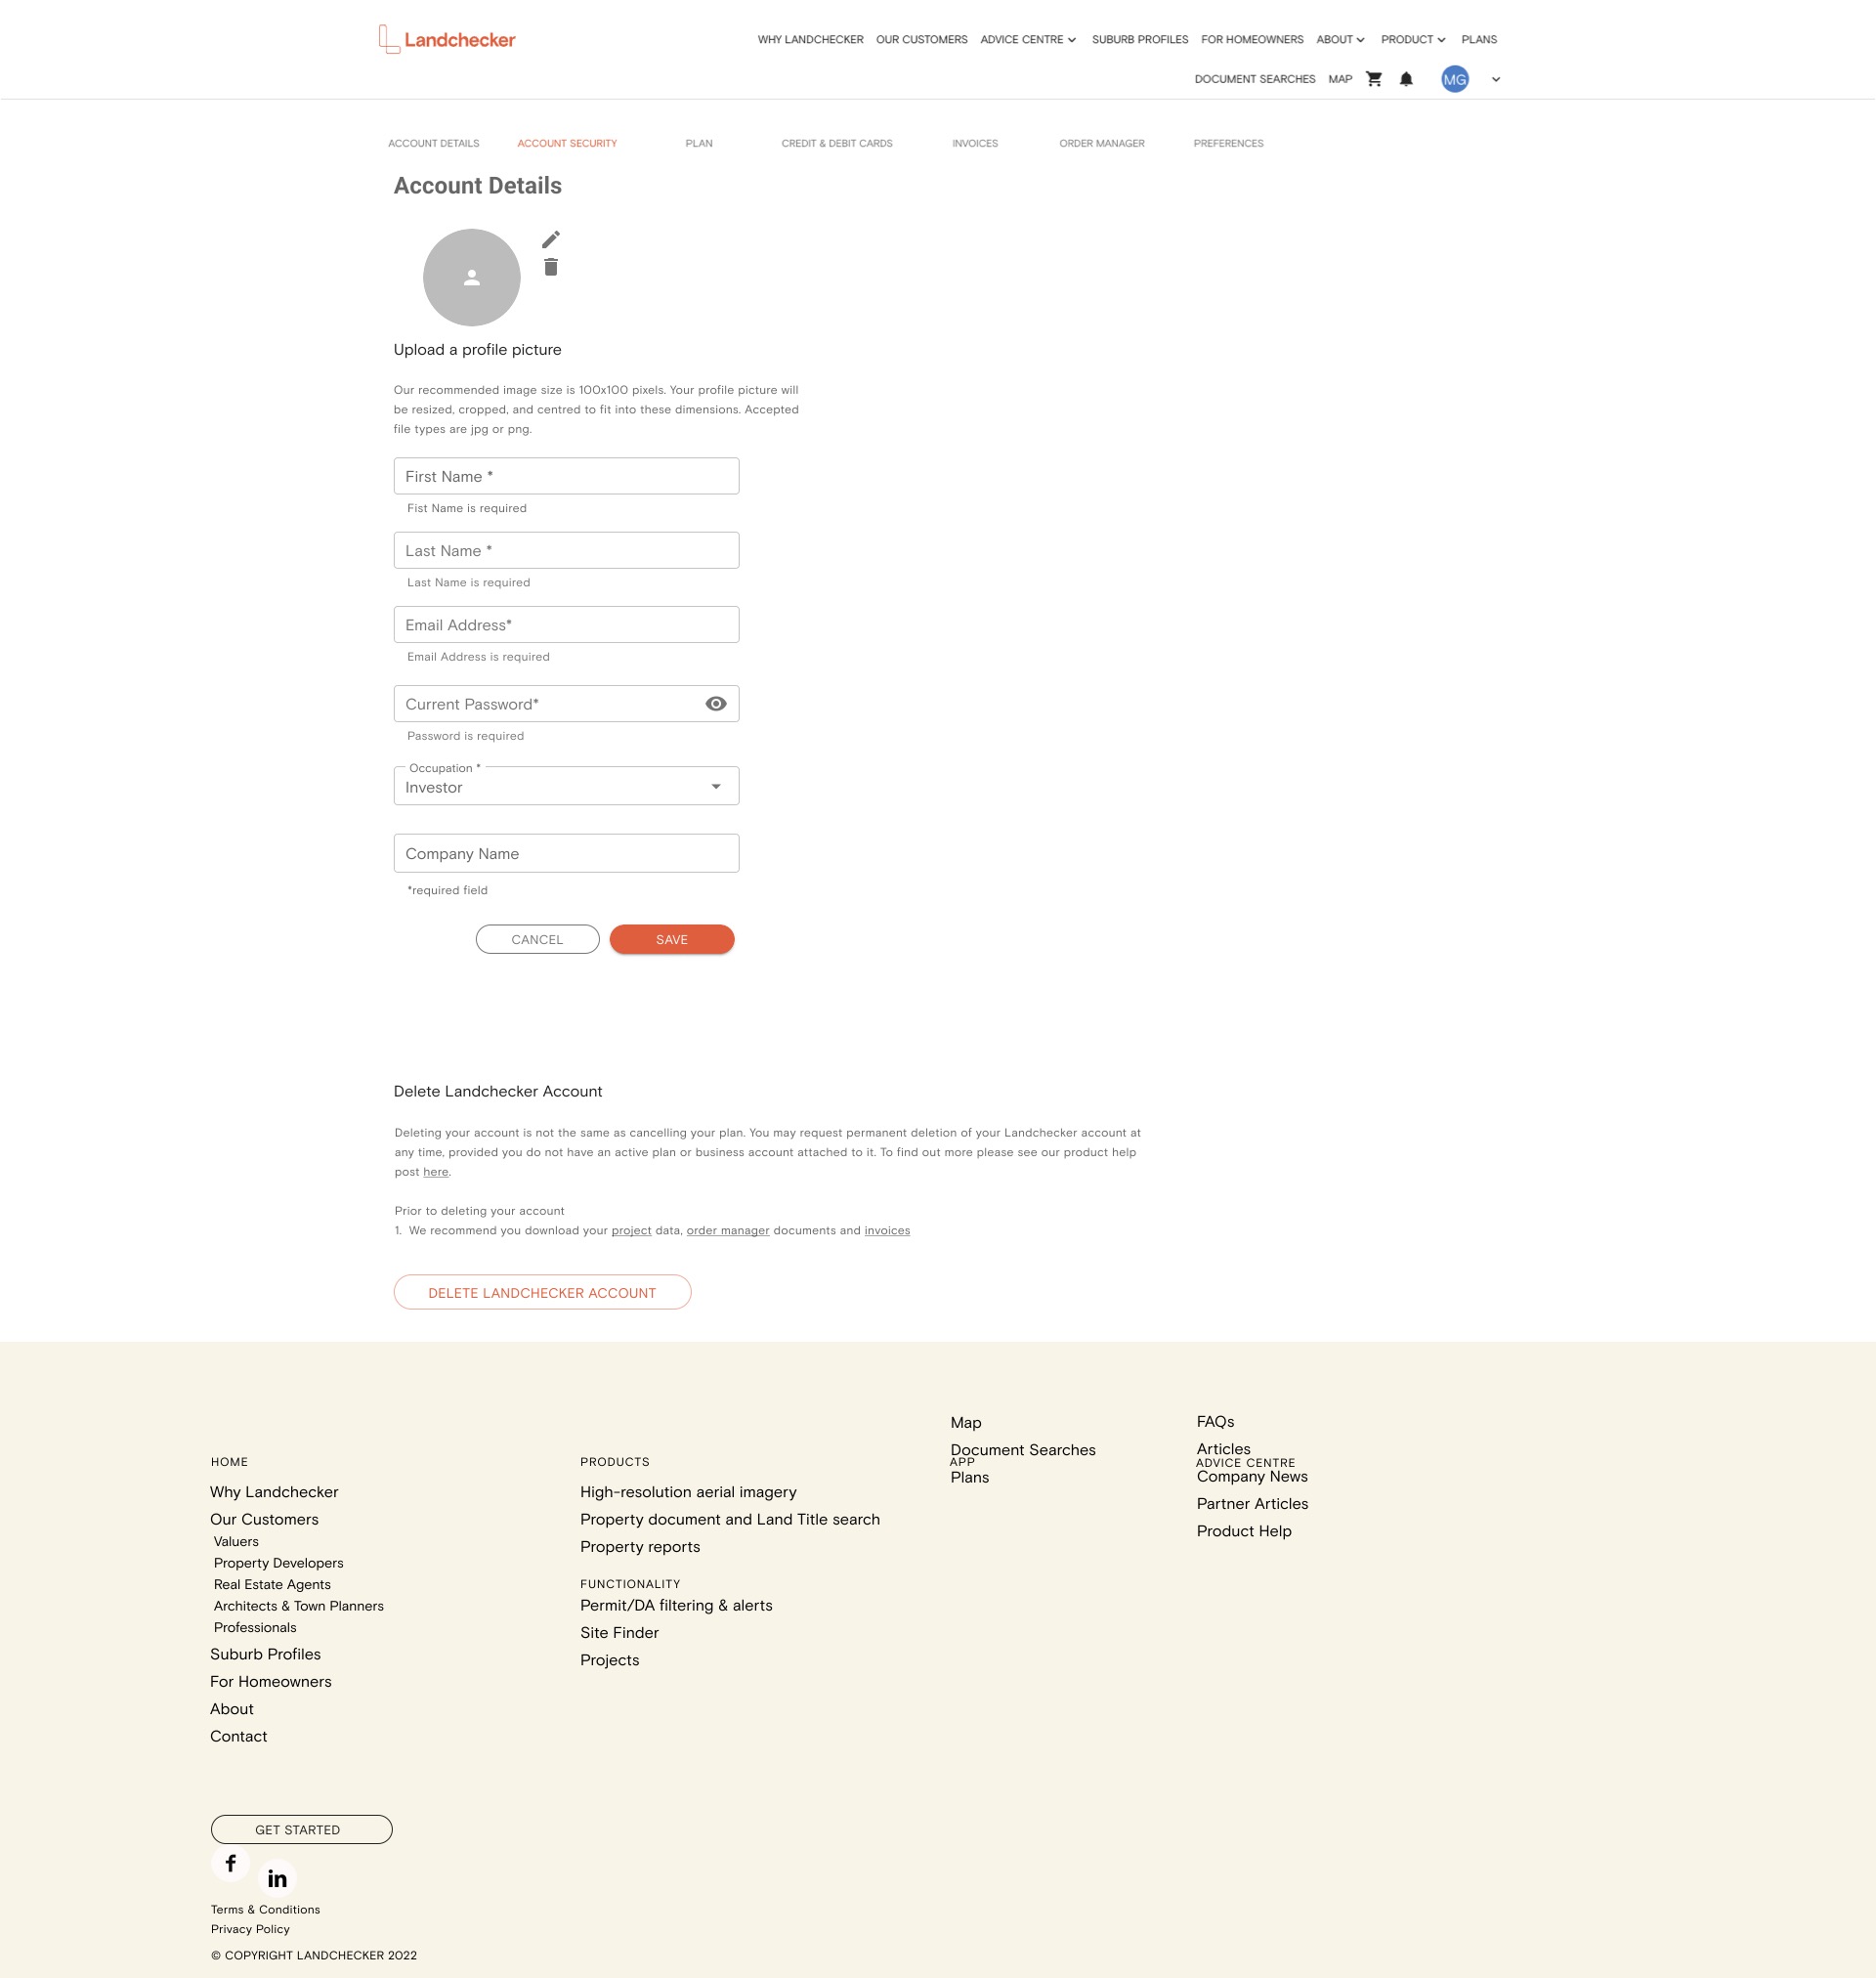Expand user account menu chevron
1876x1978 pixels.
[x=1496, y=79]
